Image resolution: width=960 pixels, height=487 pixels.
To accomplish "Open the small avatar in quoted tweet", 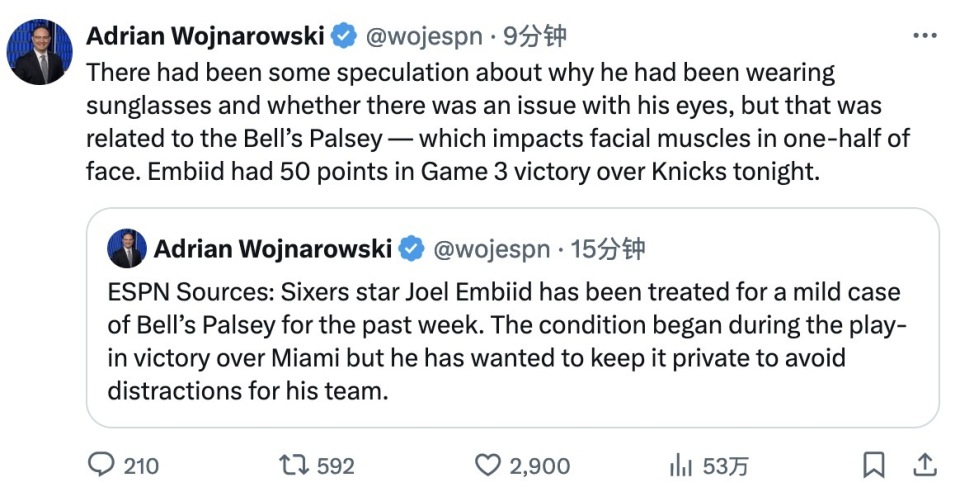I will click(x=127, y=248).
